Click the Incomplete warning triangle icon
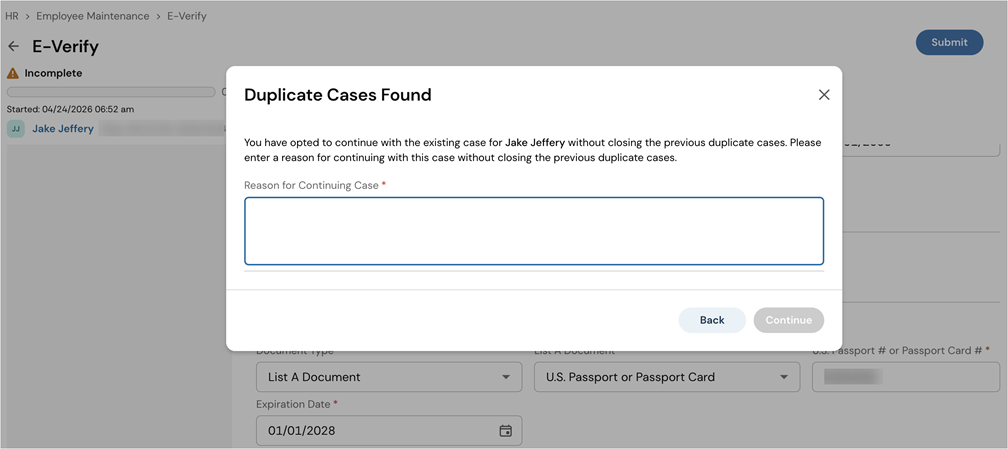The width and height of the screenshot is (1008, 449). (x=13, y=73)
